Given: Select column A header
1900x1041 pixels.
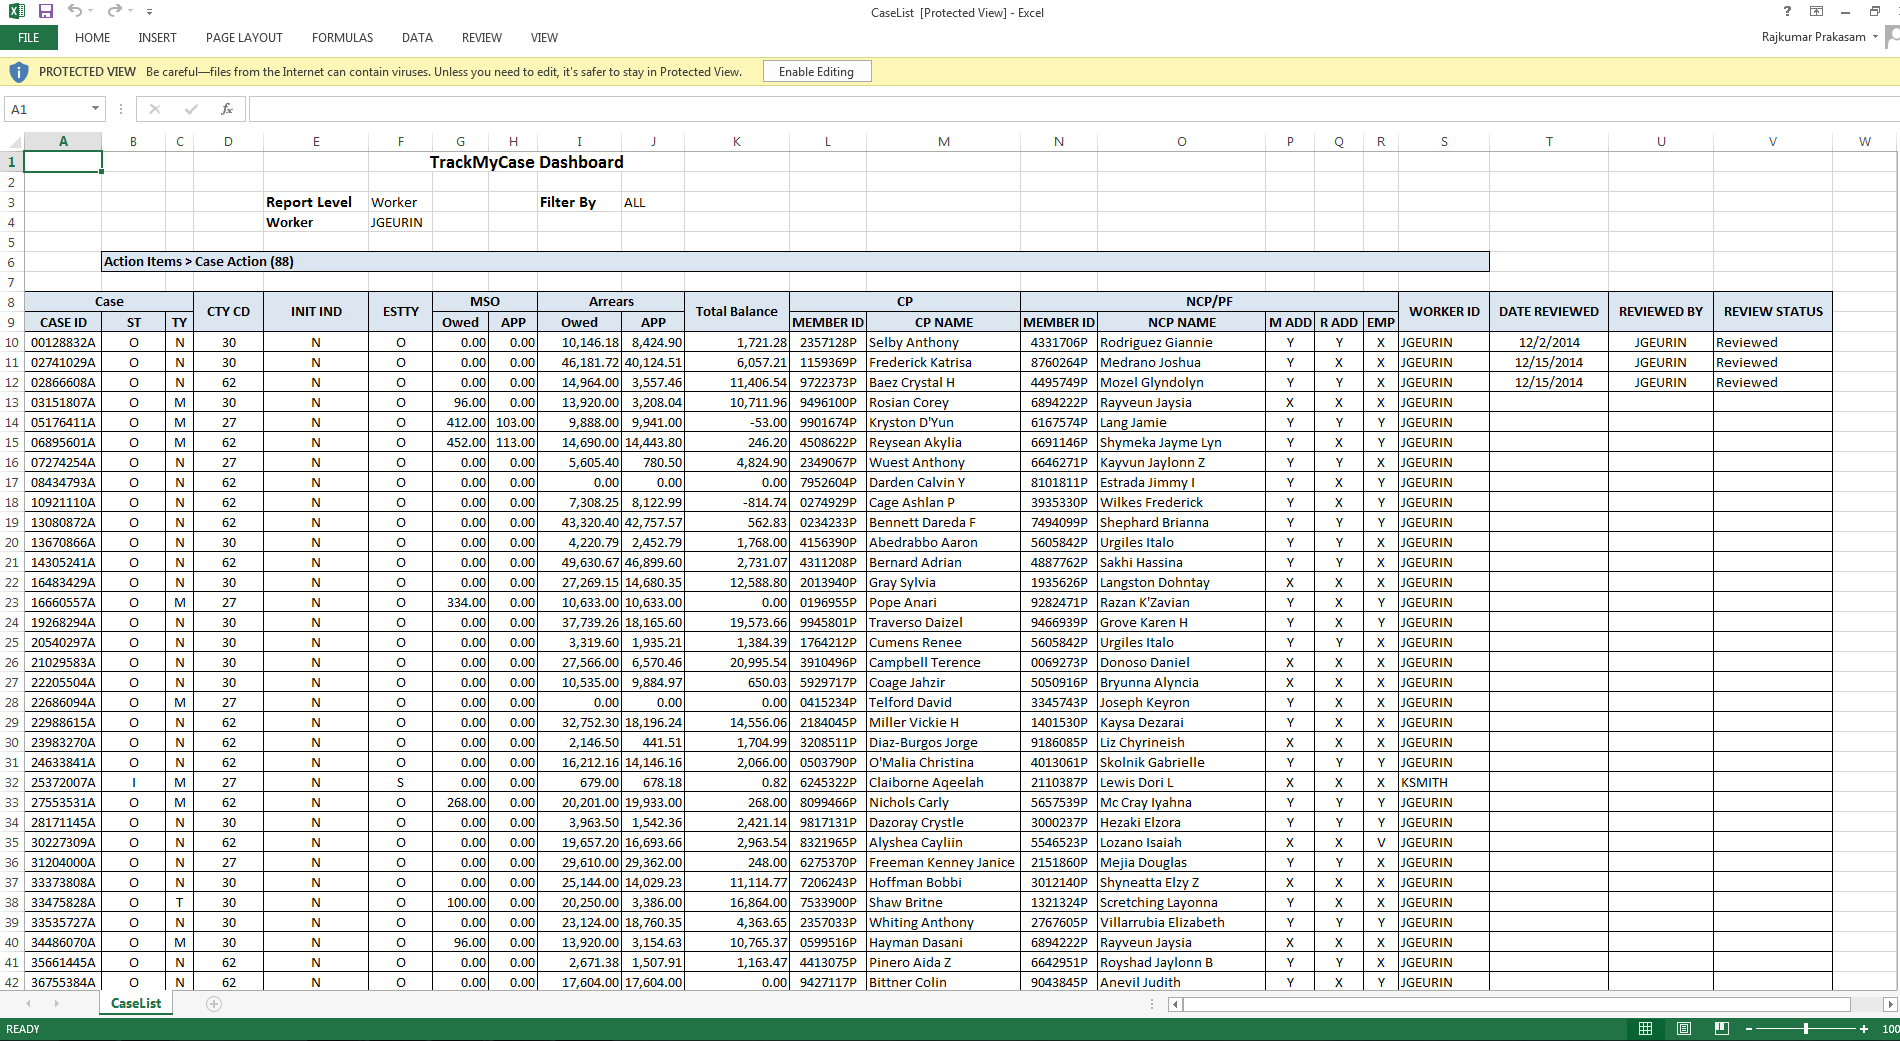Looking at the screenshot, I should [63, 142].
